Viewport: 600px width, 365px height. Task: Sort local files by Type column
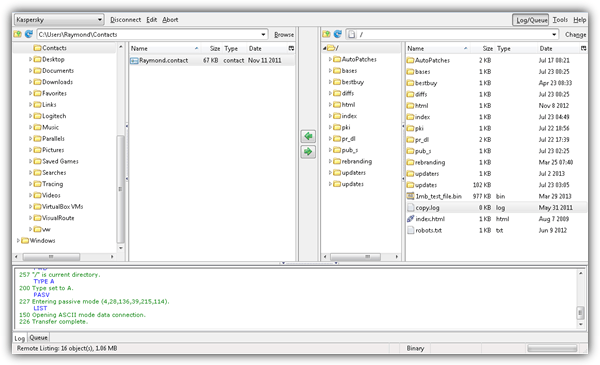click(x=234, y=49)
